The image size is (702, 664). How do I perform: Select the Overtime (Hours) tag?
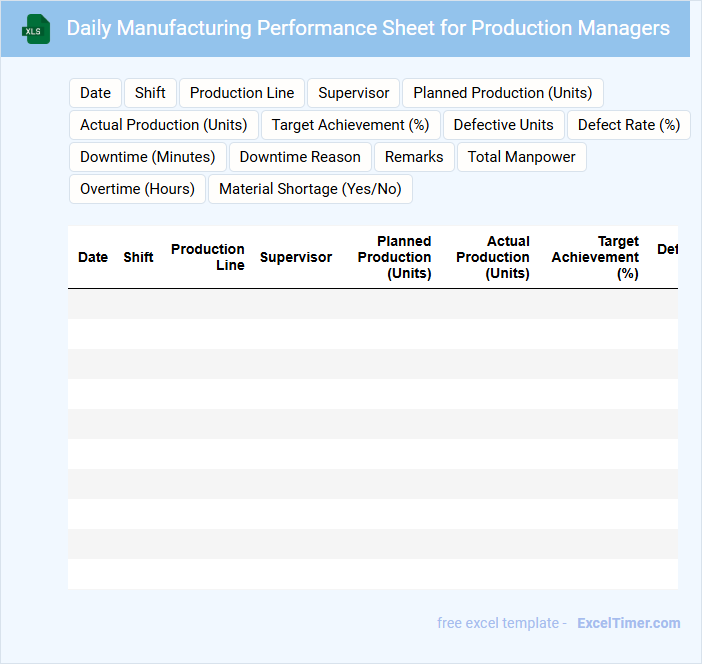137,189
